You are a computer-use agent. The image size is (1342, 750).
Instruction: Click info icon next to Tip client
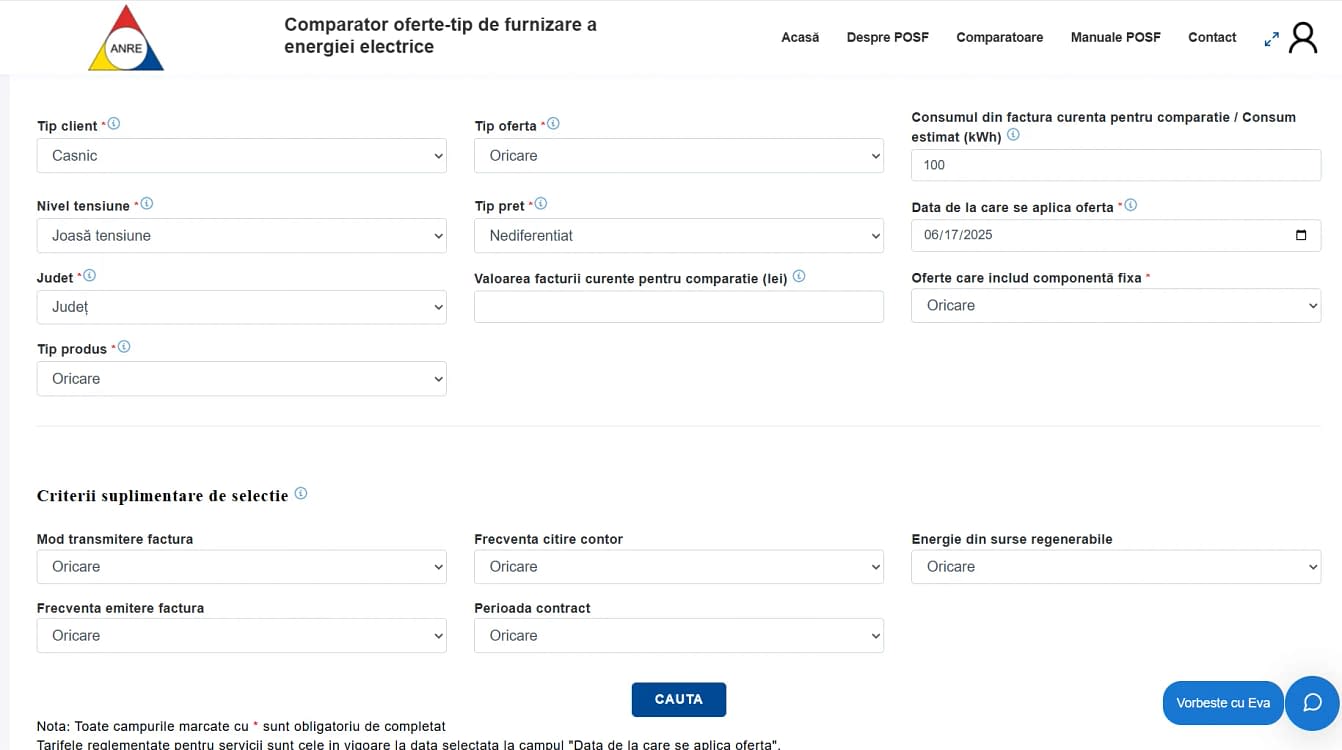(113, 124)
